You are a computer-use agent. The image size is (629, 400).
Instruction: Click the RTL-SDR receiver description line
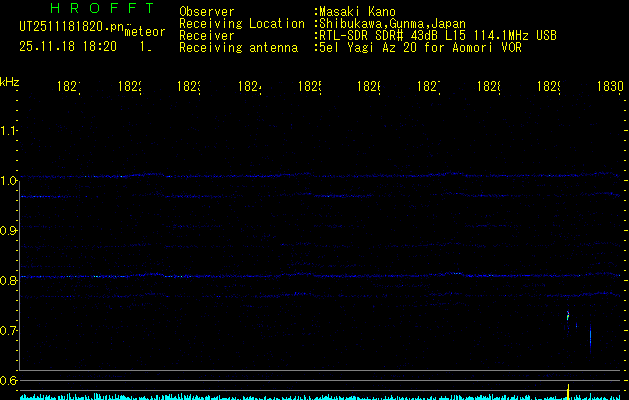(x=436, y=35)
